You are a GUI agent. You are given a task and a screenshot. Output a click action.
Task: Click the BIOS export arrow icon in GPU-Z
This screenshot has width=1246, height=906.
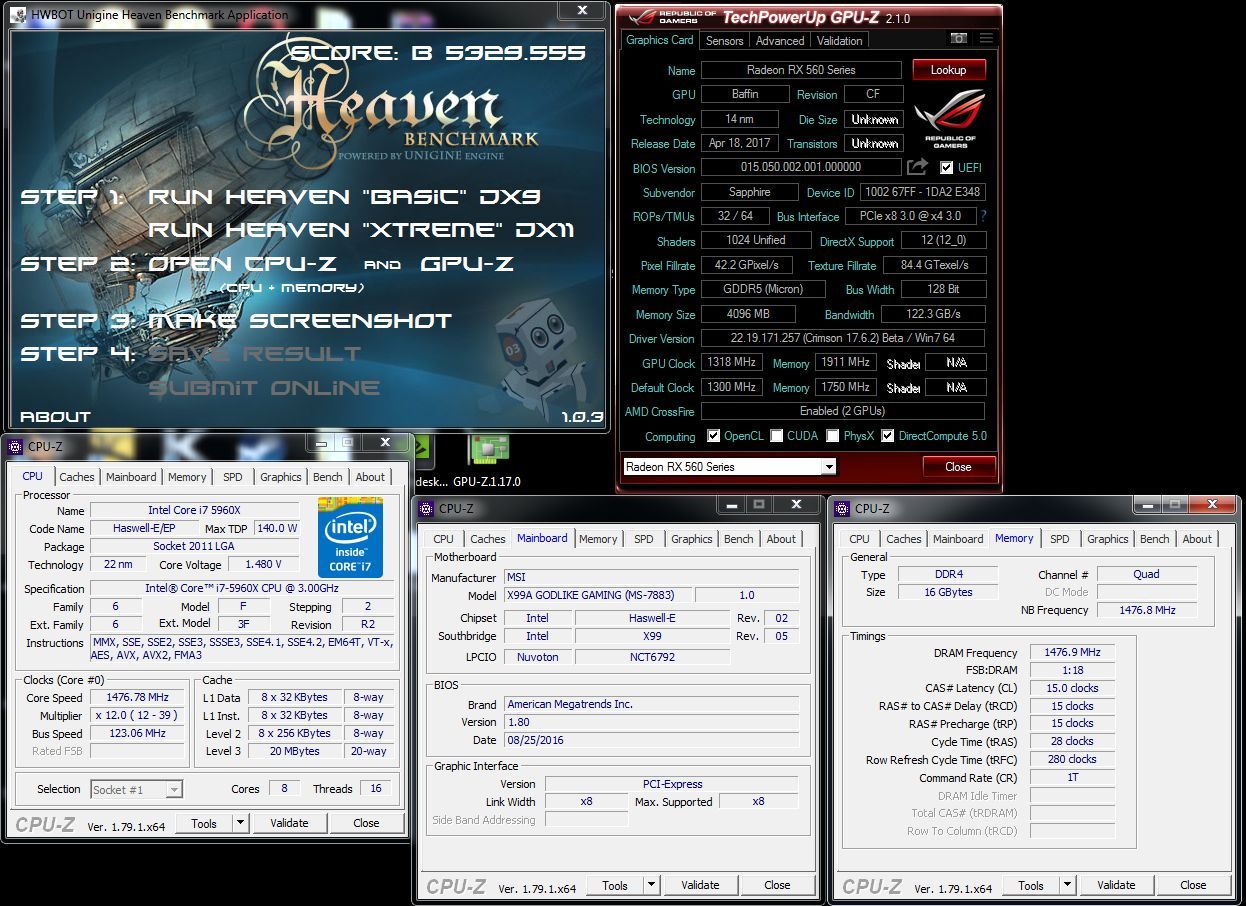tap(917, 167)
